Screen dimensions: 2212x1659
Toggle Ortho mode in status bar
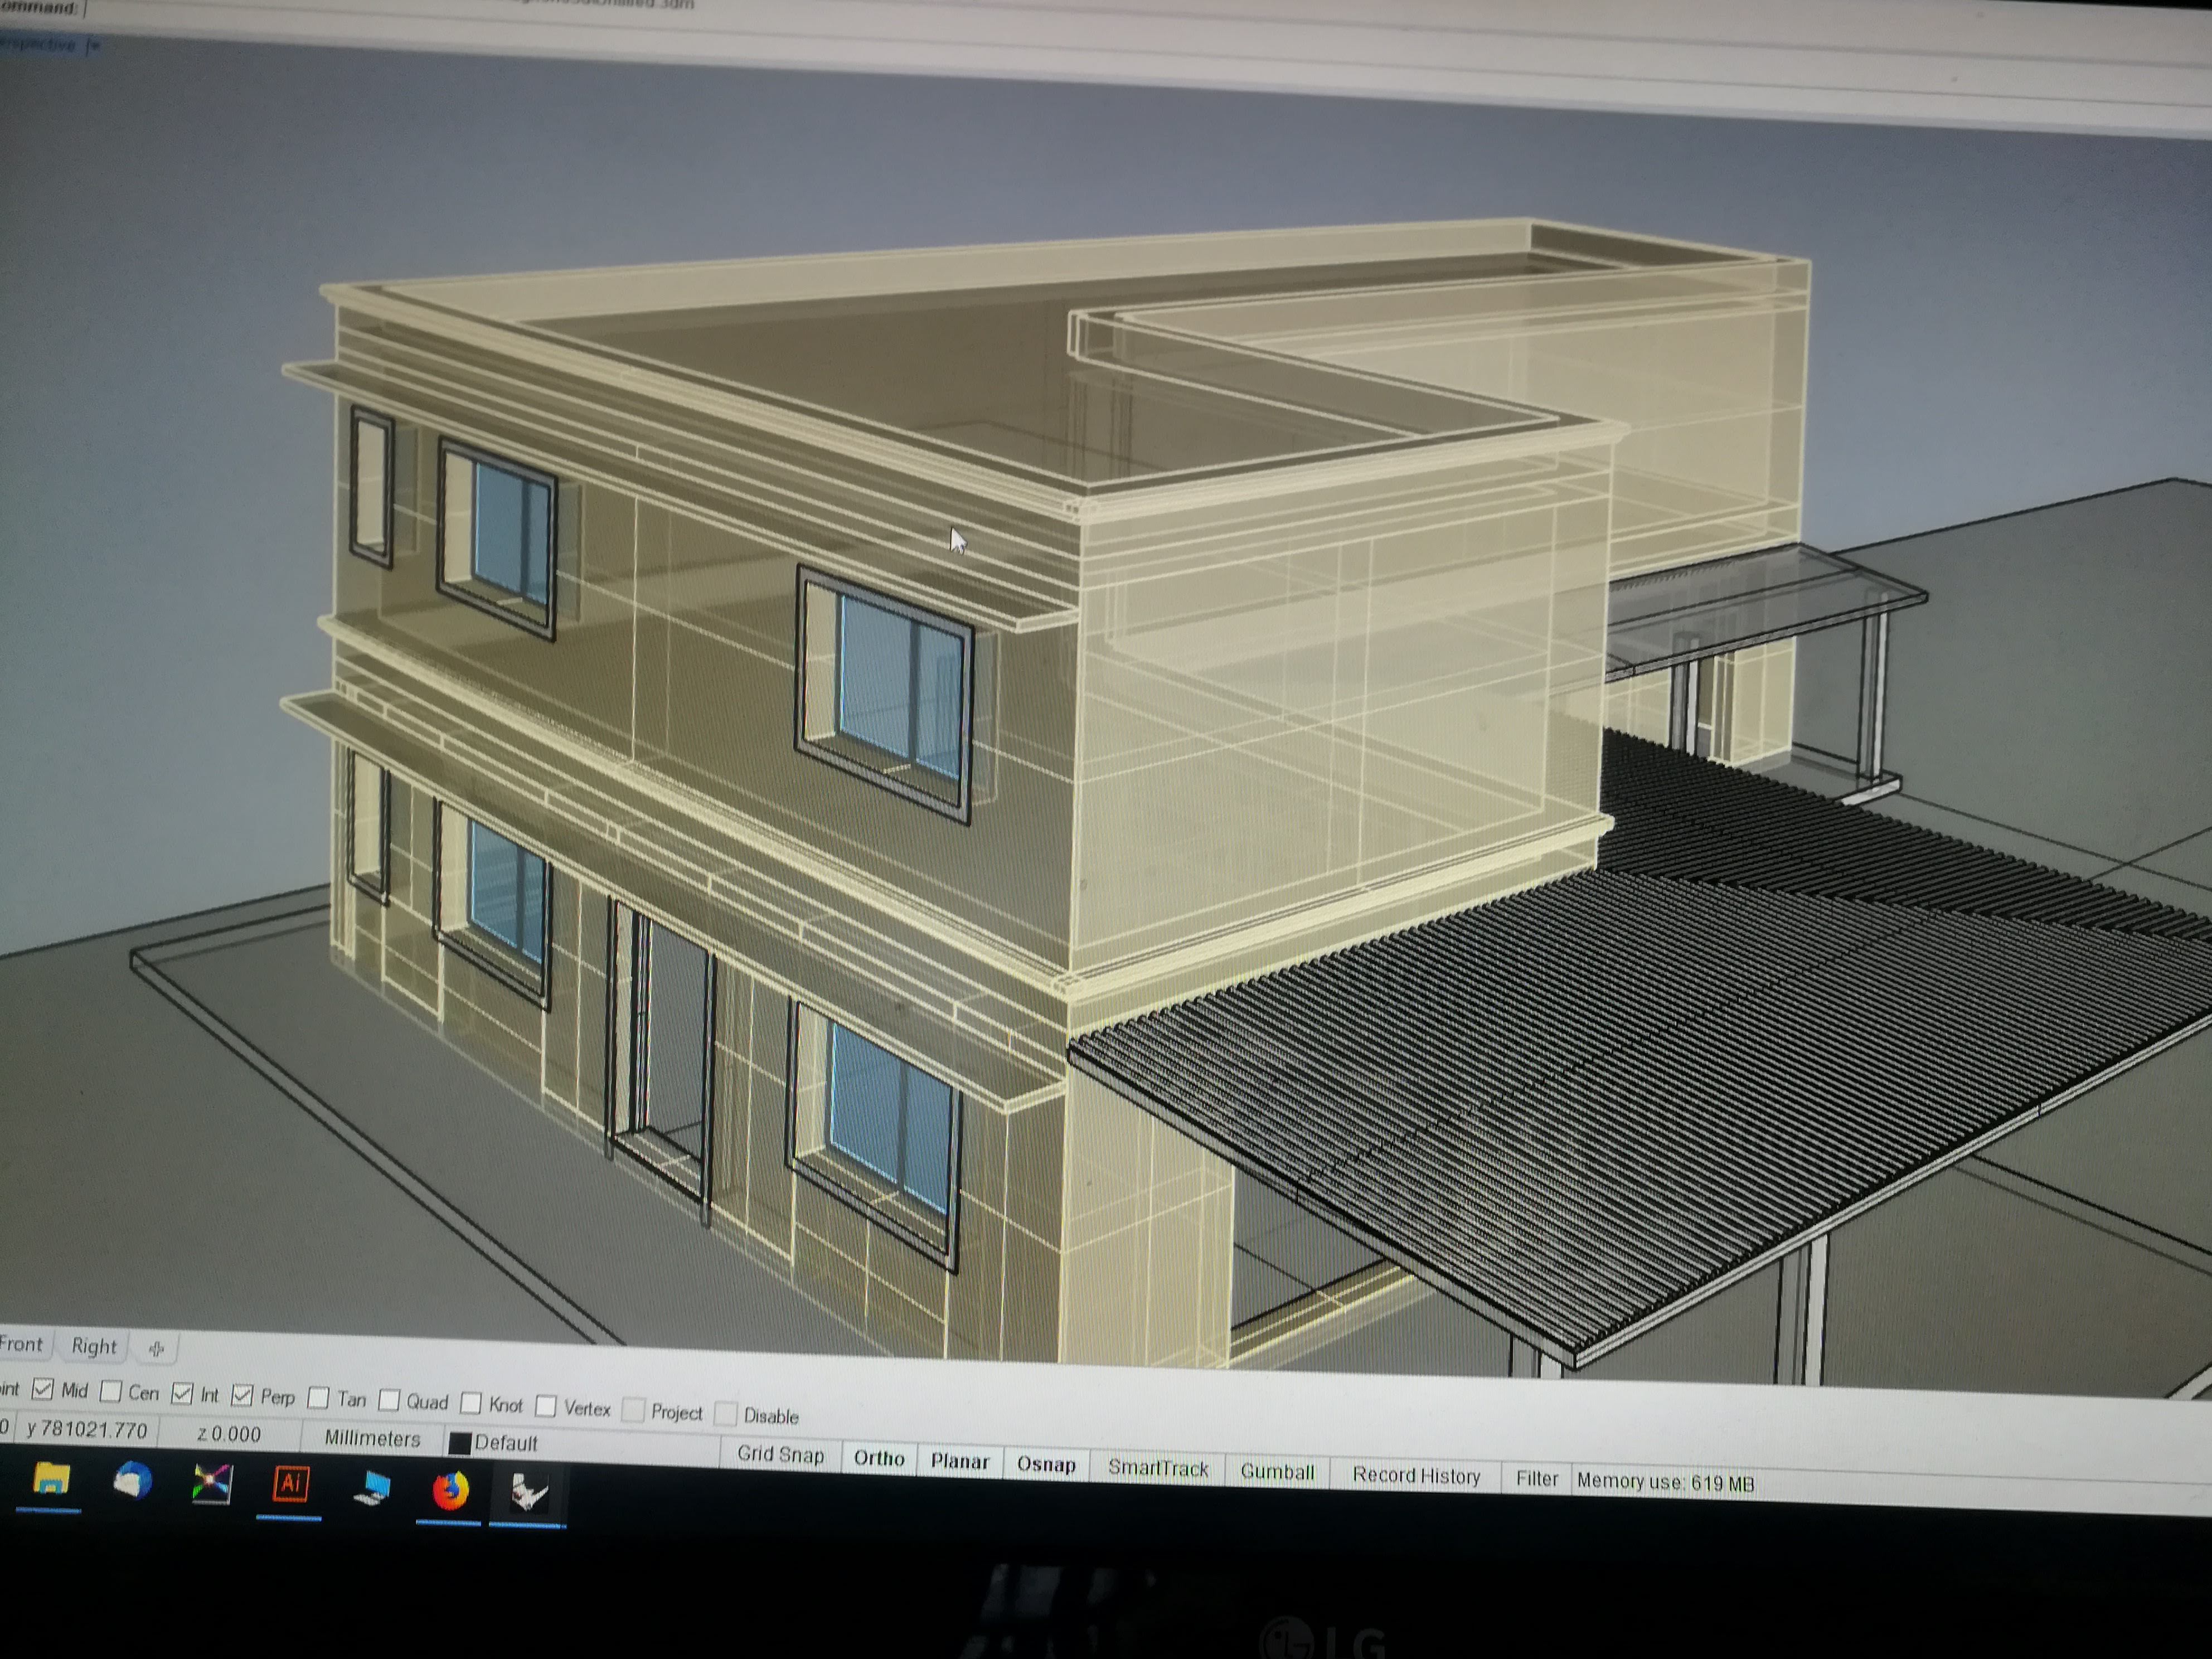click(879, 1458)
